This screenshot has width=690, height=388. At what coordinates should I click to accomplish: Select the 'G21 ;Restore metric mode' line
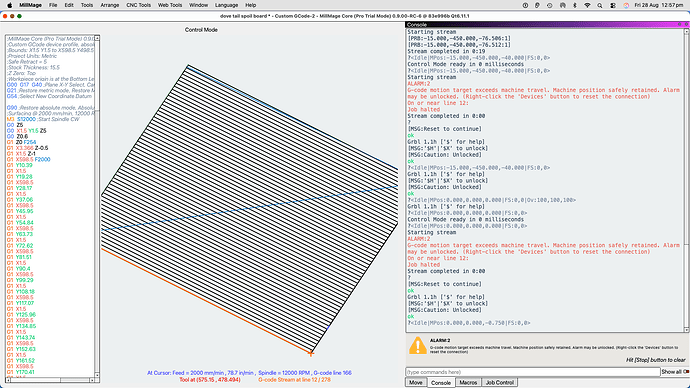pos(50,91)
